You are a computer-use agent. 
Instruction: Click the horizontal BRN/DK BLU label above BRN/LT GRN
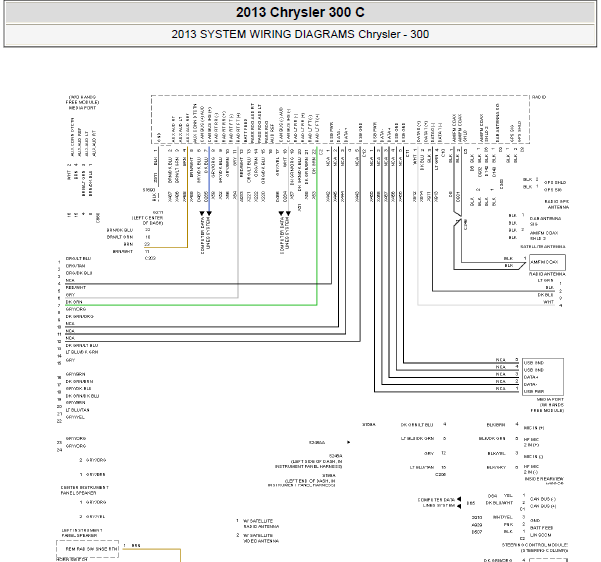[120, 230]
